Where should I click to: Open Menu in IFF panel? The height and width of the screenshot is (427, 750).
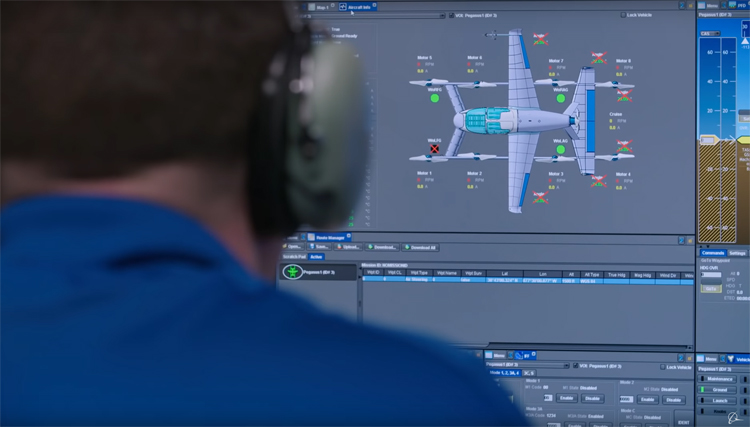496,355
